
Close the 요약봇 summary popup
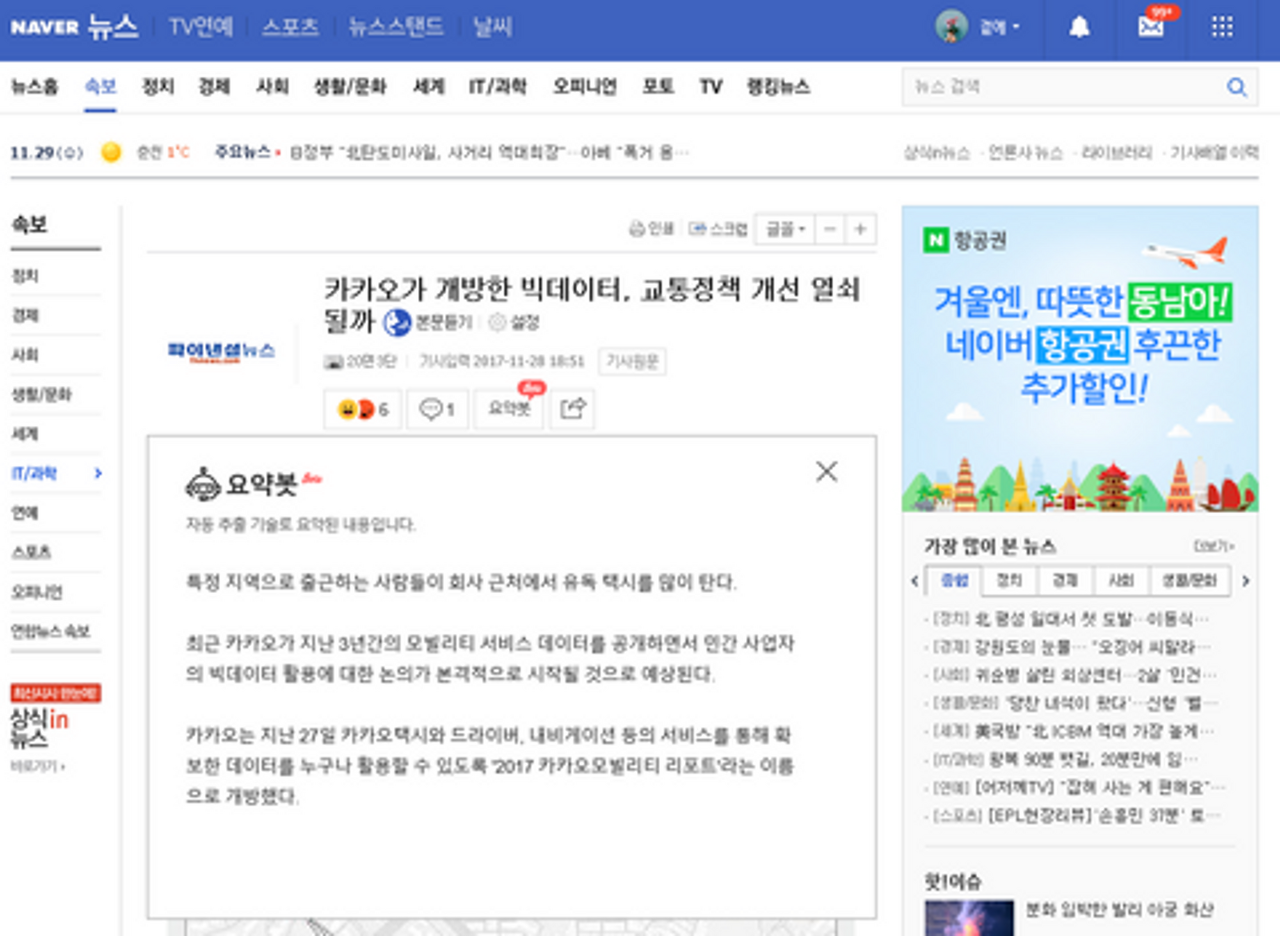tap(826, 471)
